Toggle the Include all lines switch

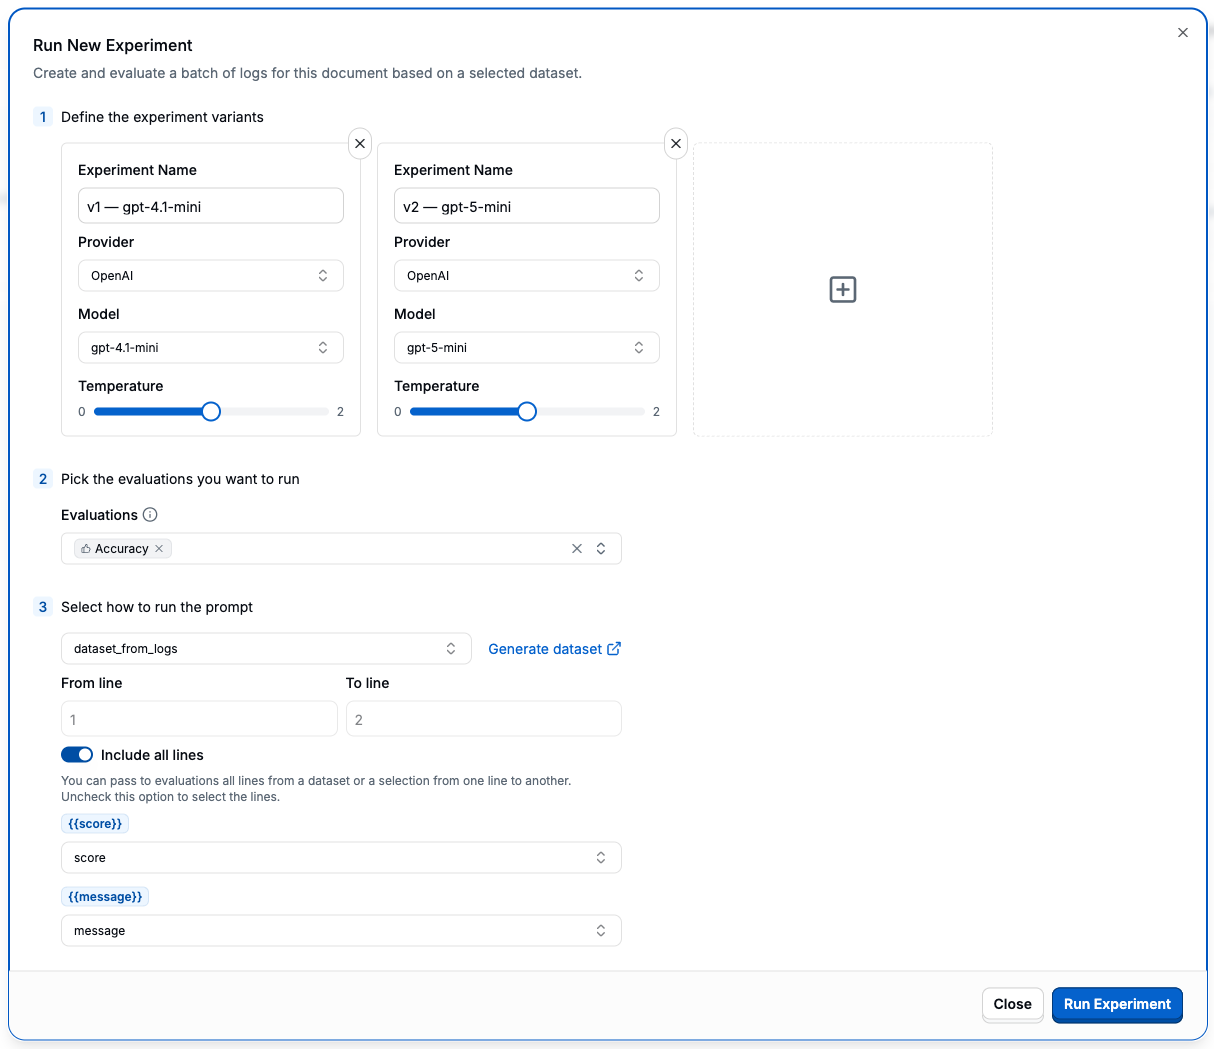pyautogui.click(x=77, y=755)
